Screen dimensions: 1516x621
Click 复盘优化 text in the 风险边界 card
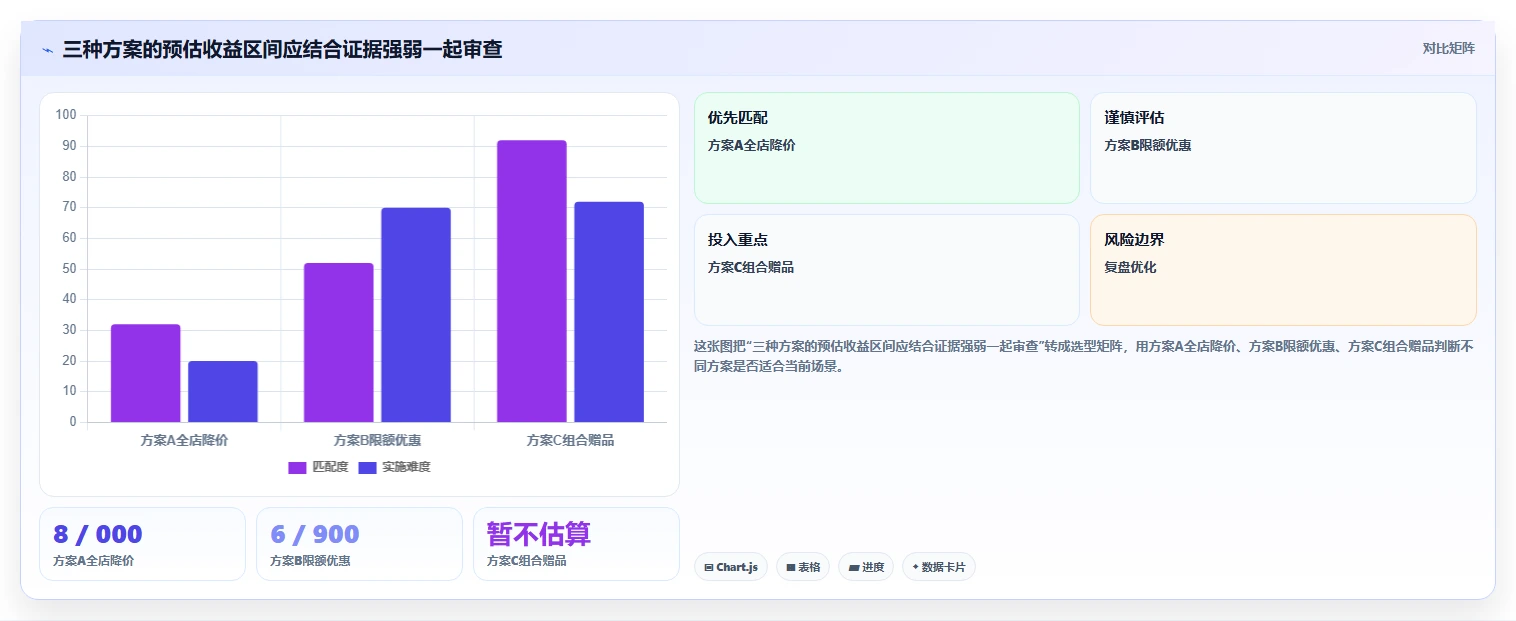click(x=1130, y=267)
